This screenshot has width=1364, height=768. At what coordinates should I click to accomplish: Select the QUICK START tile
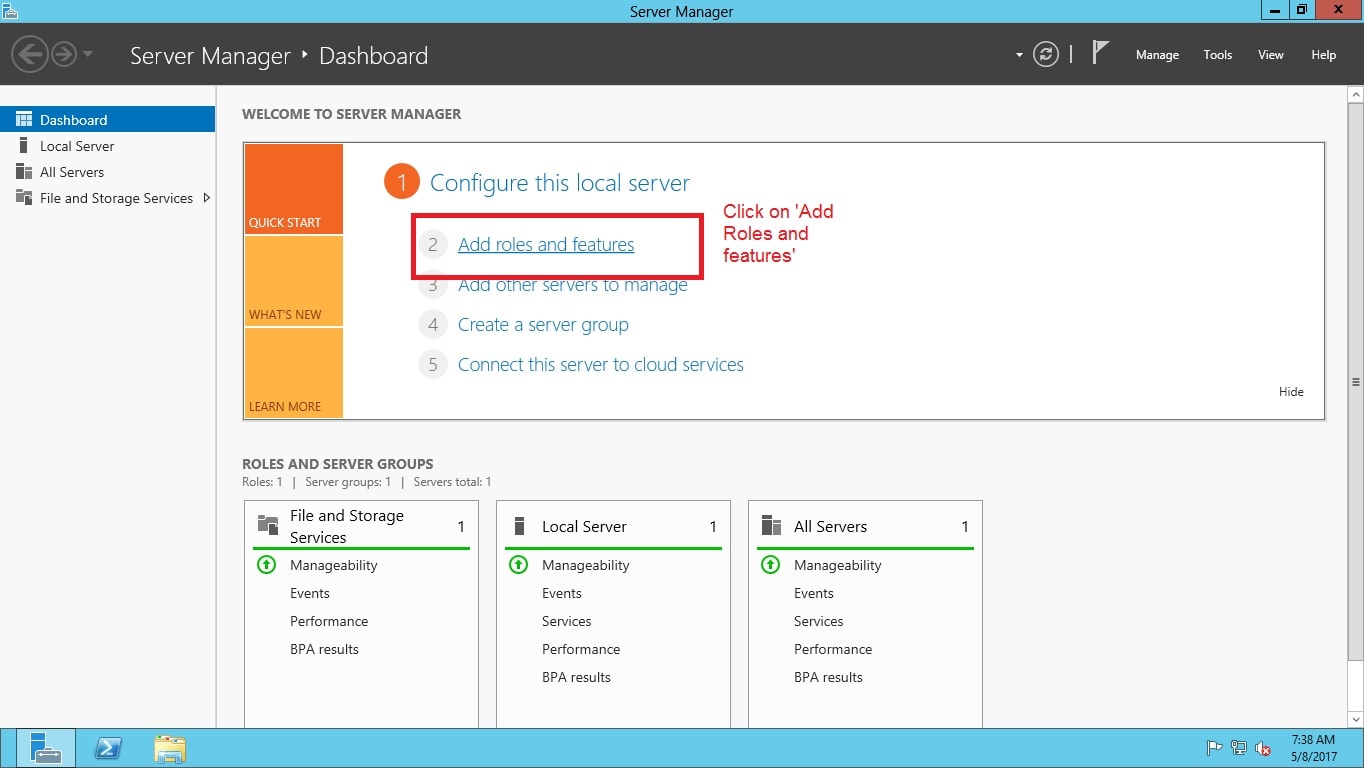[x=294, y=189]
